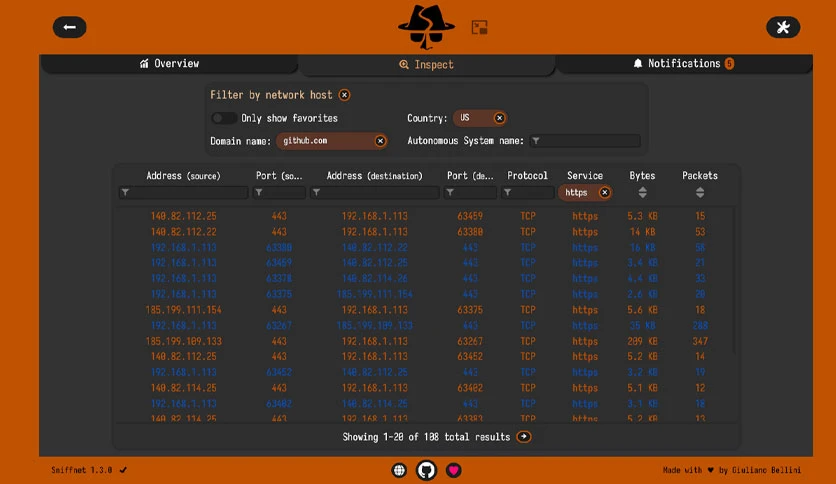
Task: Click the version check mark icon
Action: click(123, 470)
